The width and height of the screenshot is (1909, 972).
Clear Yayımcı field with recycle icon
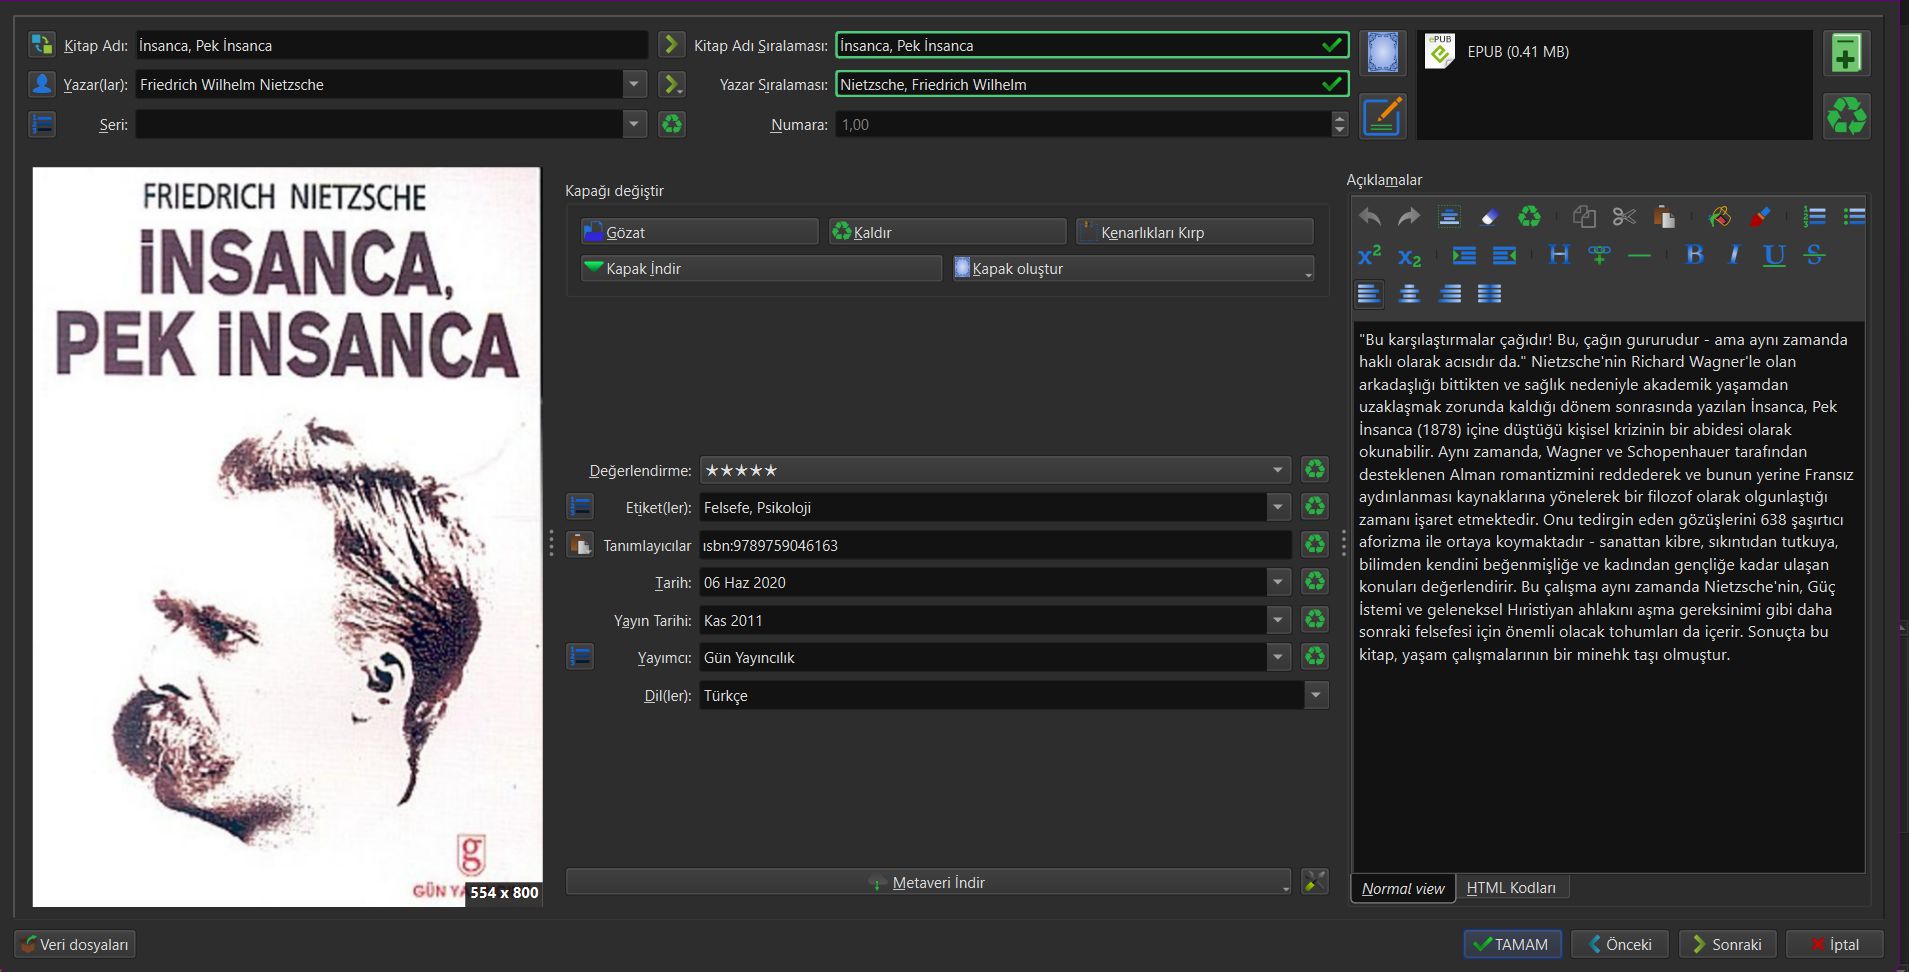[x=1314, y=657]
